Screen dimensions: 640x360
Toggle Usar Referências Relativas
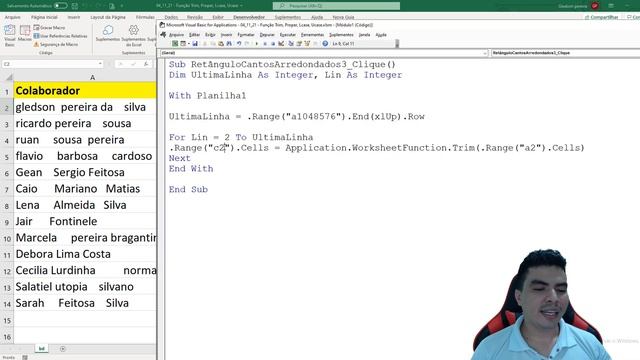[x=60, y=36]
